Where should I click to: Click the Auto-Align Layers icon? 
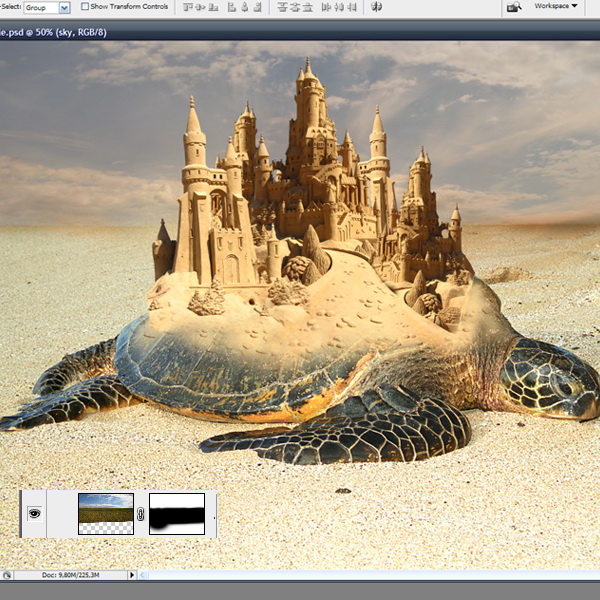click(x=376, y=7)
